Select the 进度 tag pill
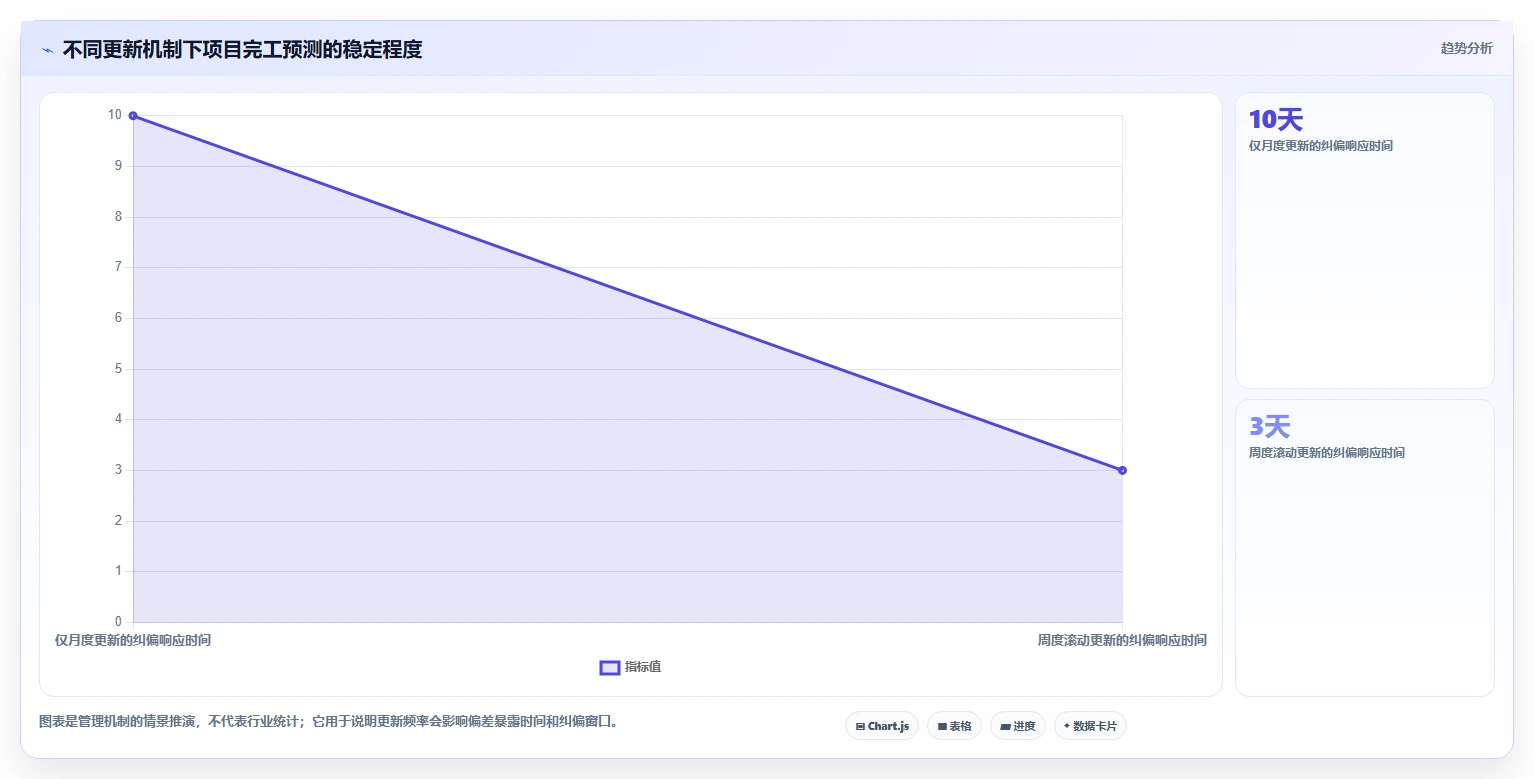This screenshot has width=1534, height=779. coord(1018,726)
